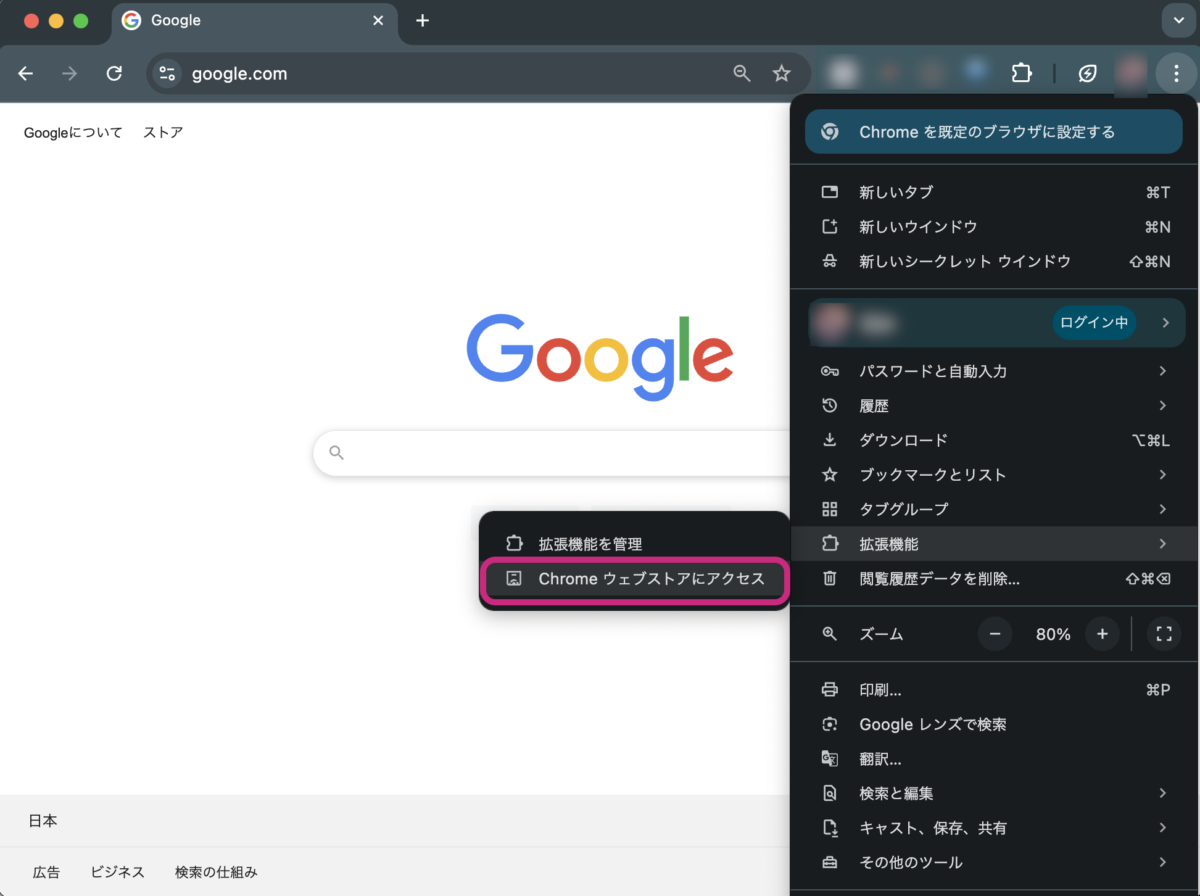
Task: Open the Googleについて link
Action: (x=73, y=132)
